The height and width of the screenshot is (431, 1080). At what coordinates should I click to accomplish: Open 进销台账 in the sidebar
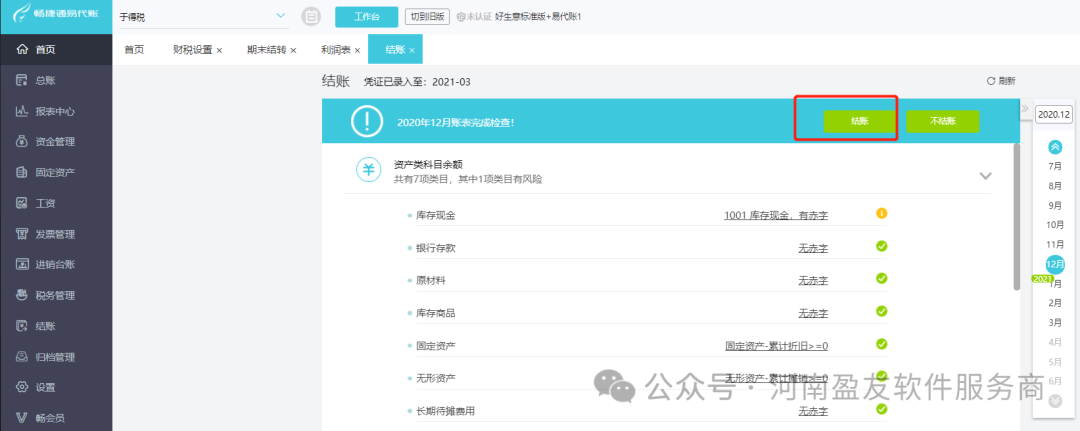(56, 264)
